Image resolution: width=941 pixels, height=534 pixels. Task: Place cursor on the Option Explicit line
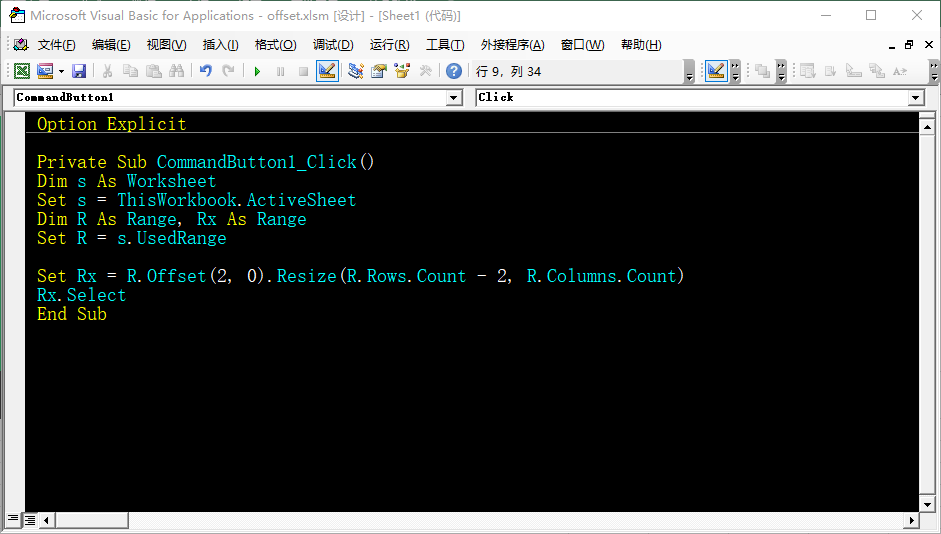pyautogui.click(x=112, y=124)
